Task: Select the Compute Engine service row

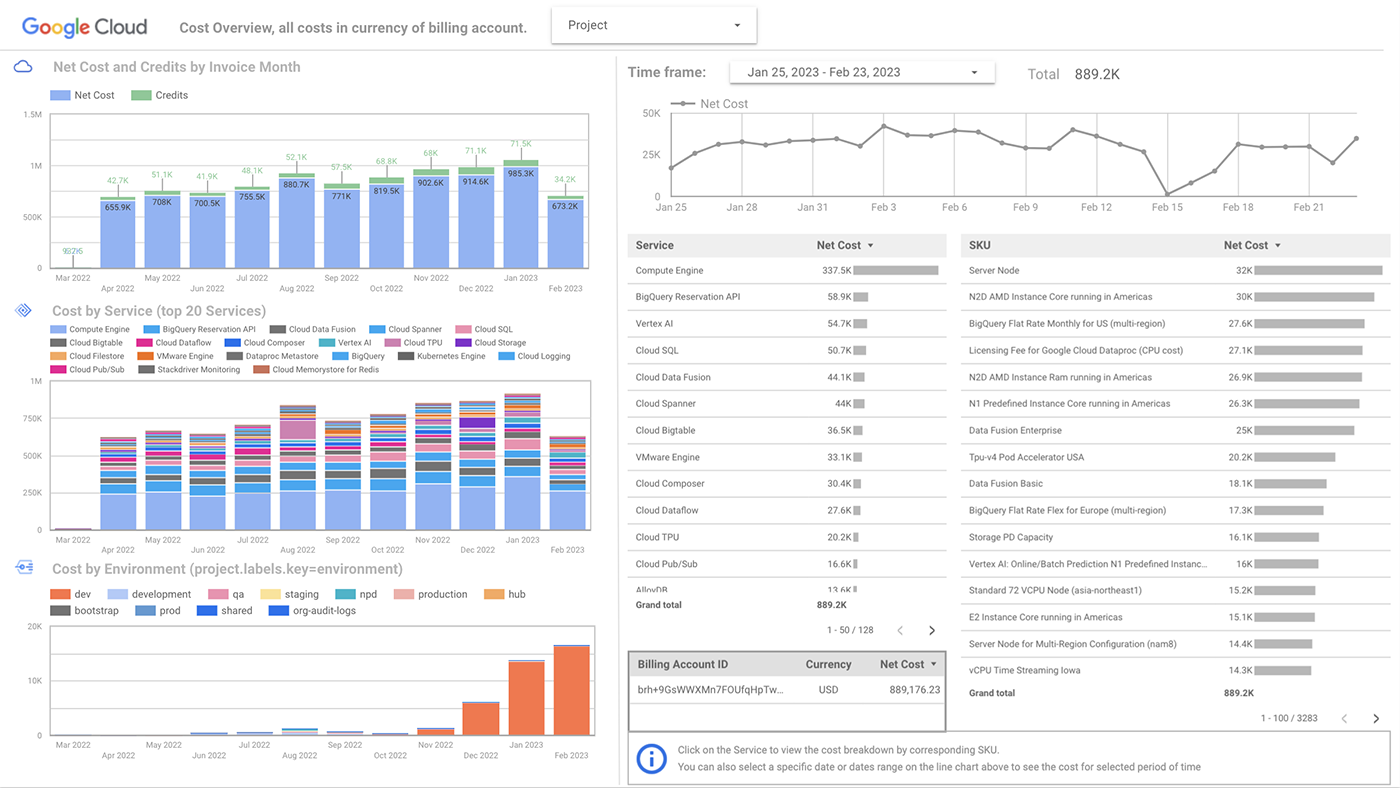Action: 700,270
